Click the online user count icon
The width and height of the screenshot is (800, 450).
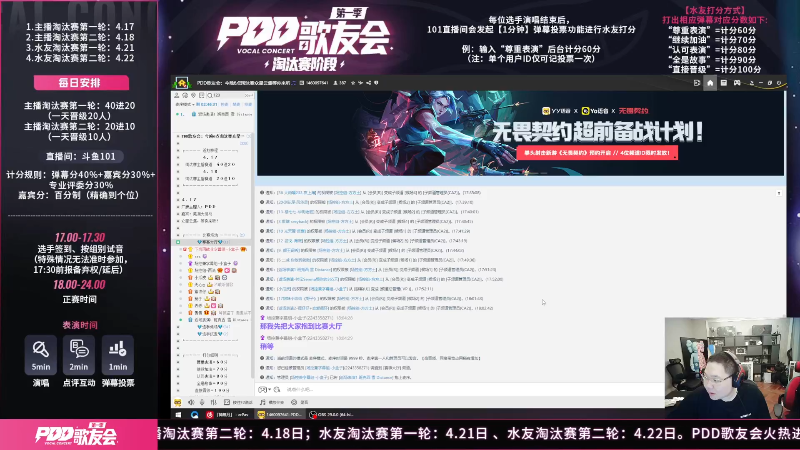[335, 83]
